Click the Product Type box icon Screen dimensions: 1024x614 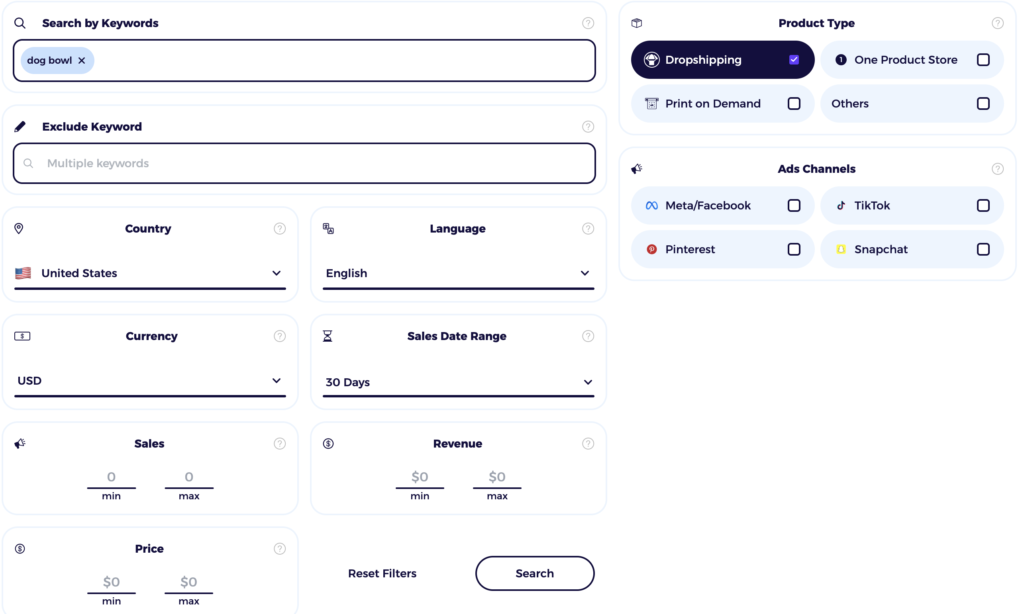pos(637,22)
